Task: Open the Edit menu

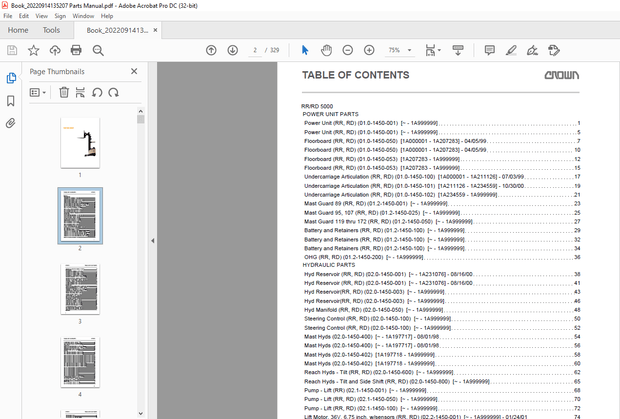Action: coord(24,16)
